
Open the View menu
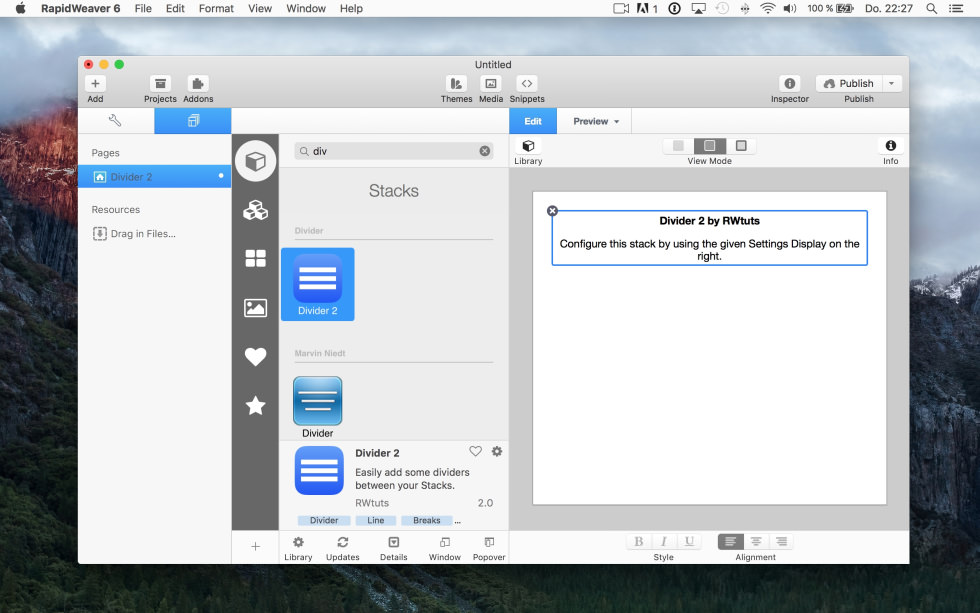260,8
